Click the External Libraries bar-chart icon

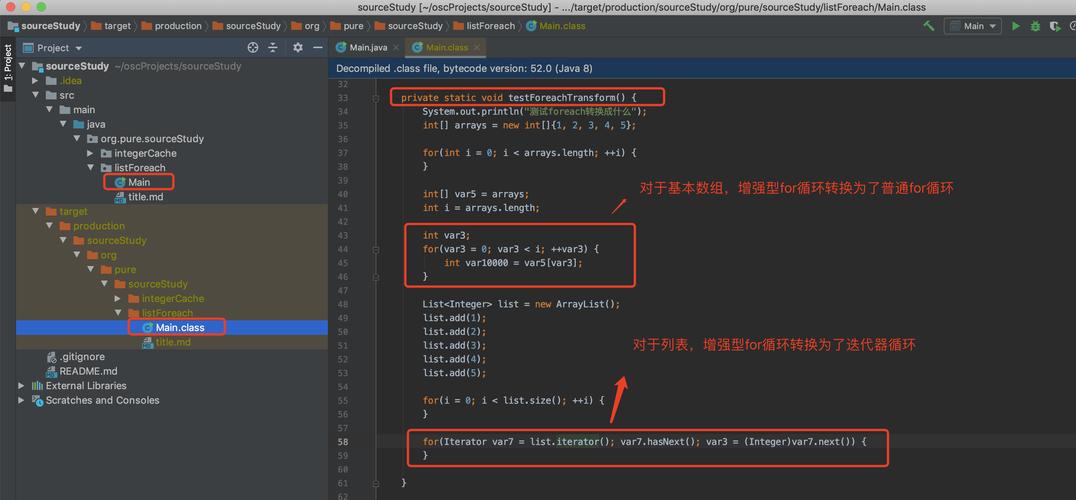tap(38, 385)
